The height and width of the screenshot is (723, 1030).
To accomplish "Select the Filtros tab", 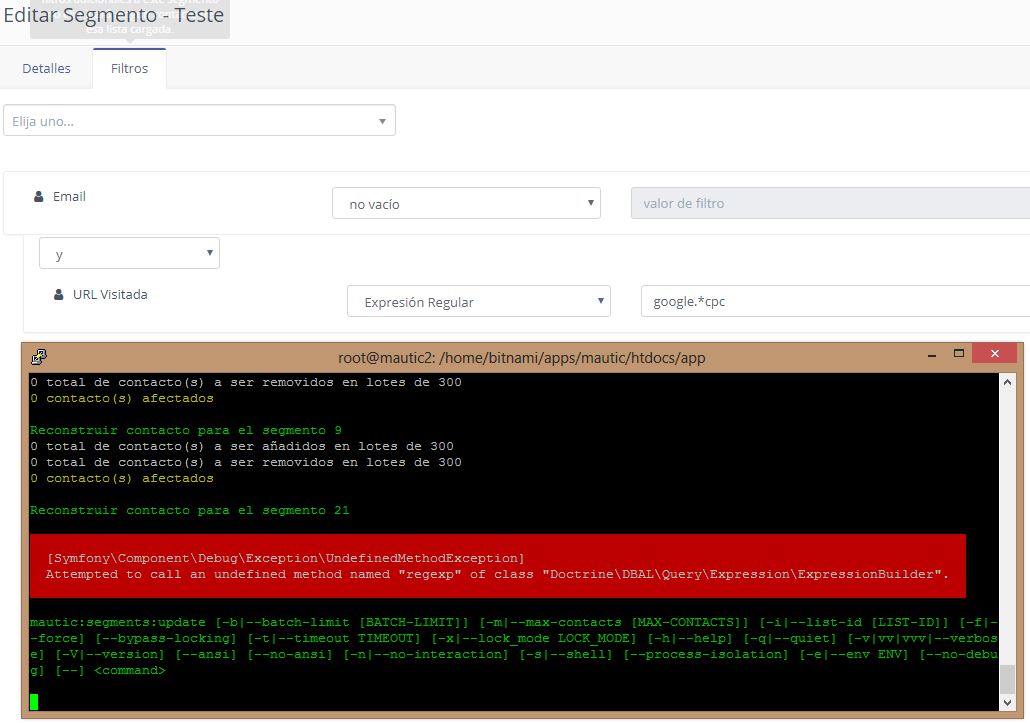I will tap(129, 68).
